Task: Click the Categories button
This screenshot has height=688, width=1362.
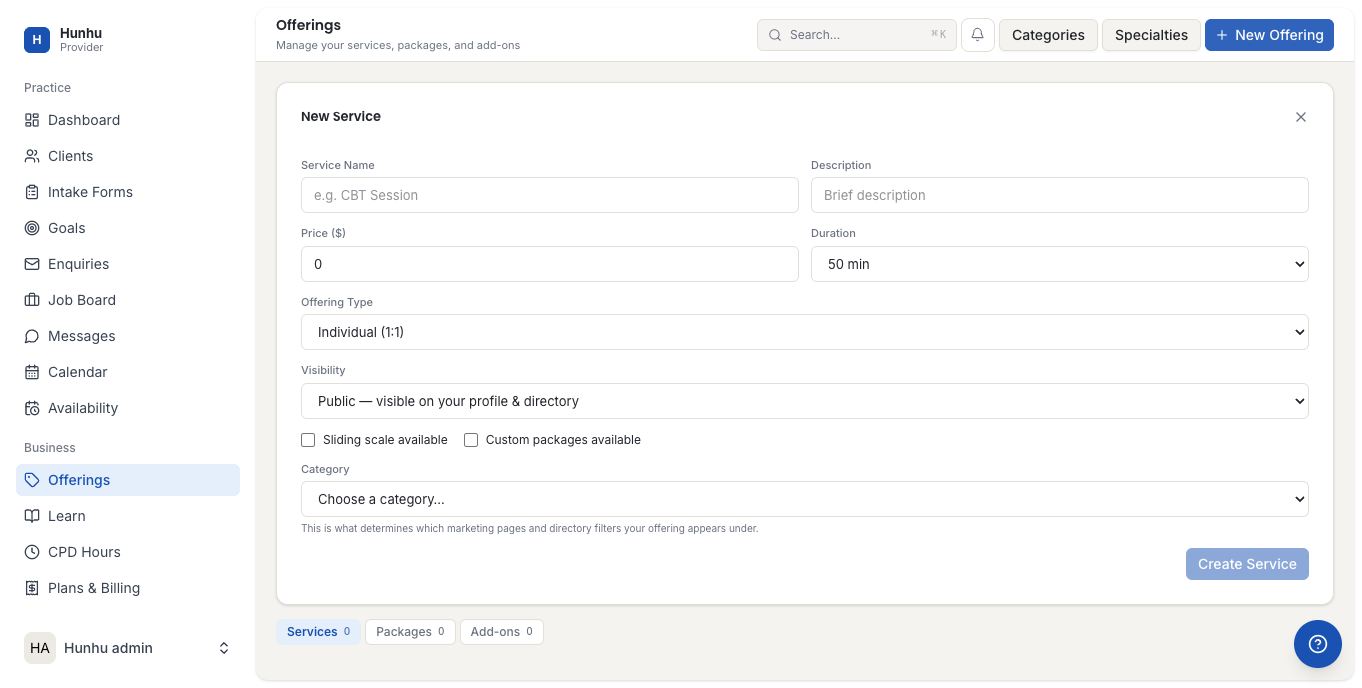Action: (x=1048, y=35)
